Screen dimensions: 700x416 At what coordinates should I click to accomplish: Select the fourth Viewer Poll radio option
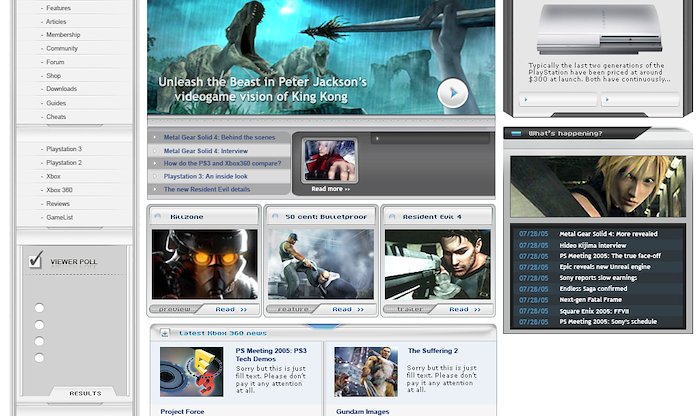pyautogui.click(x=39, y=358)
